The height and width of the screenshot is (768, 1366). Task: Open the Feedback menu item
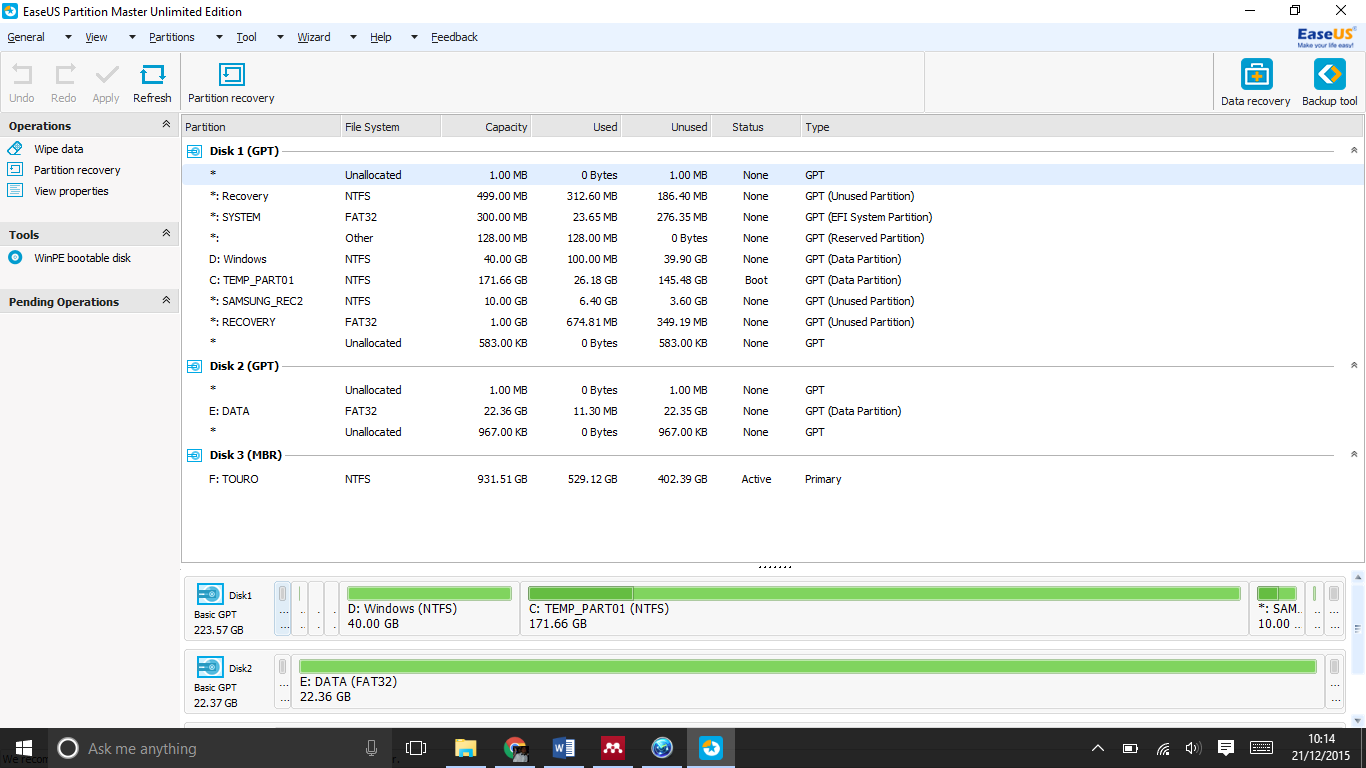click(x=455, y=37)
